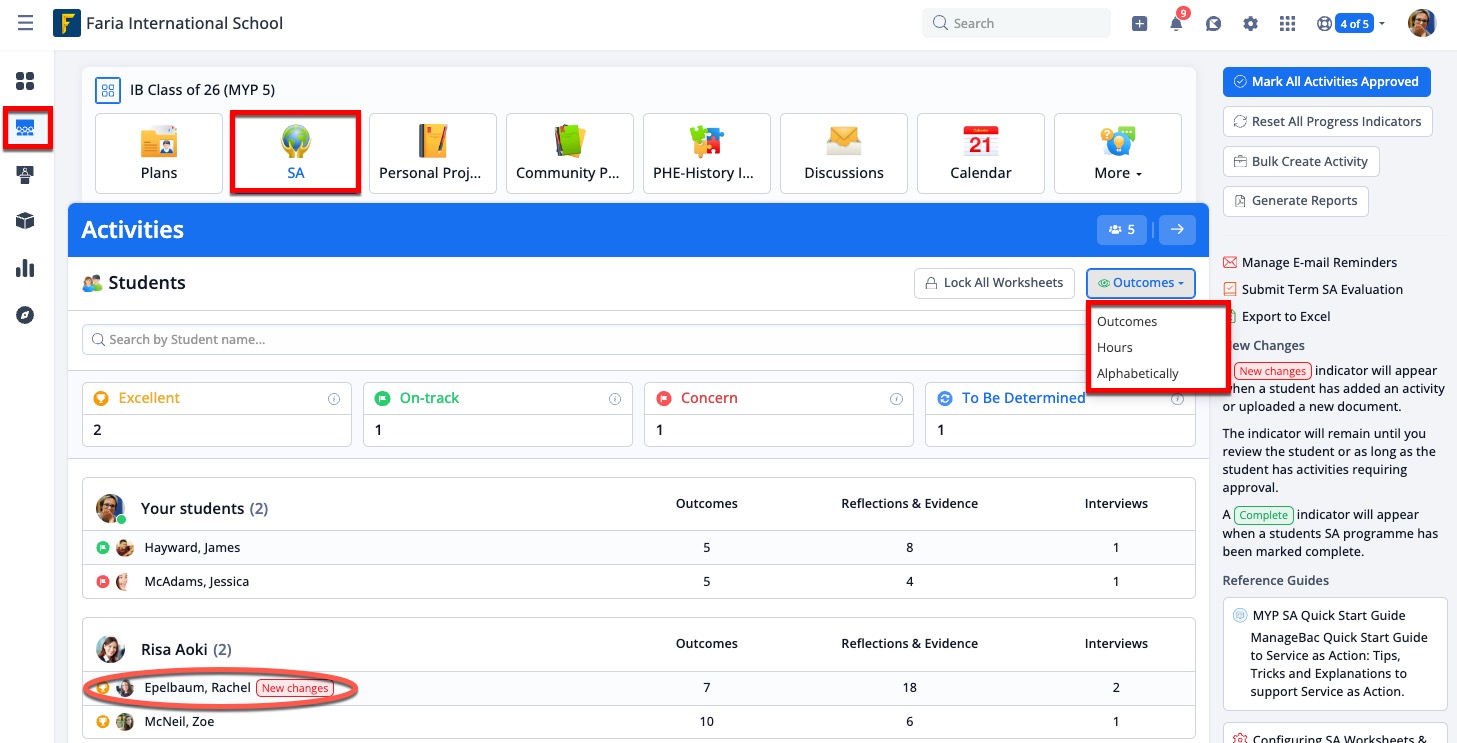The height and width of the screenshot is (743, 1457).
Task: Open the dashboard icon in sidebar
Action: coord(25,82)
